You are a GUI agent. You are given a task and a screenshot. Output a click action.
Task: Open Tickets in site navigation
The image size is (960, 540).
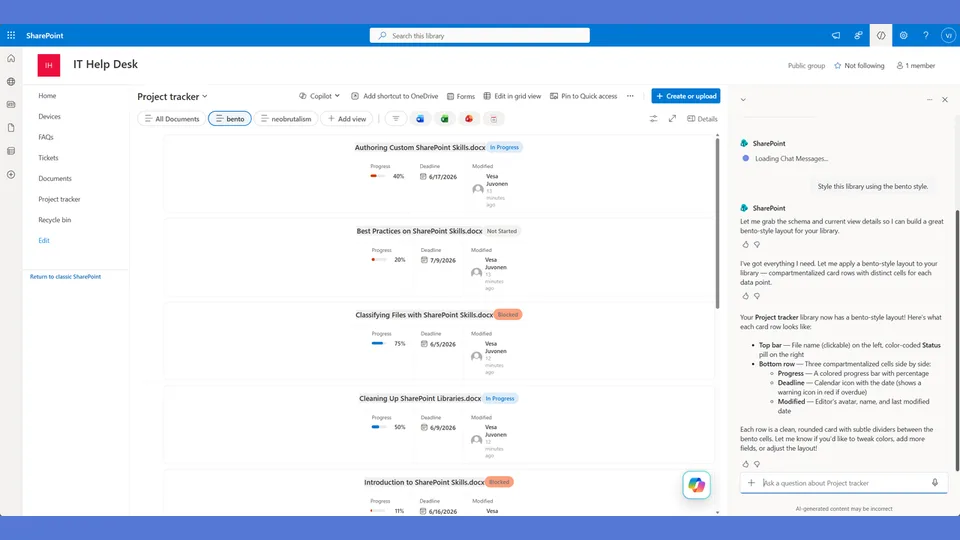pos(48,158)
